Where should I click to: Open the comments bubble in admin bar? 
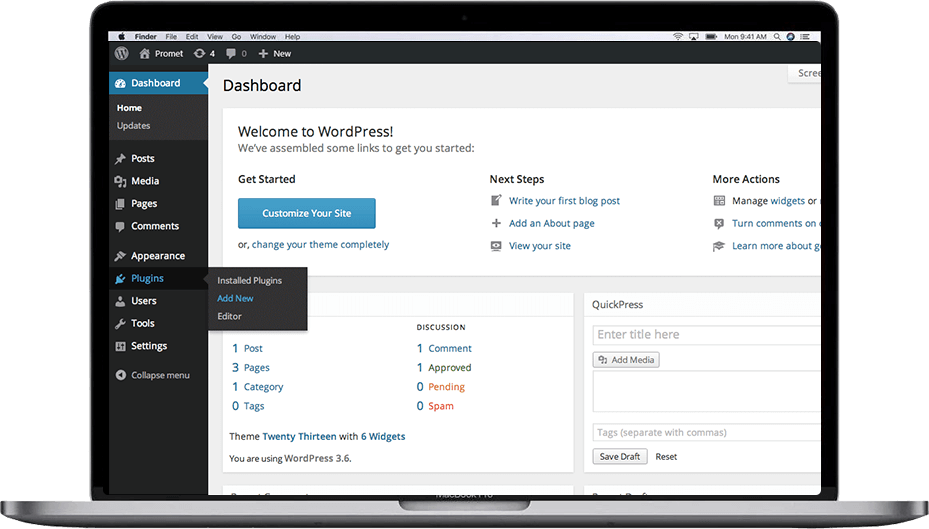[230, 53]
